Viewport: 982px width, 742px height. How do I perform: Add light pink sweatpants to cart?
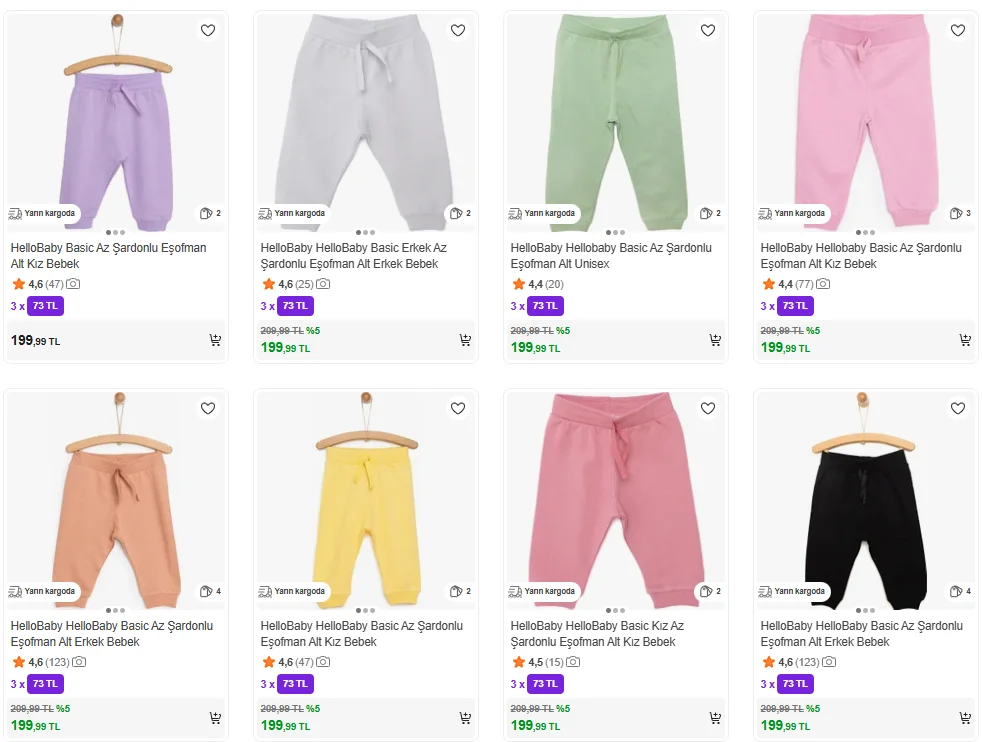pos(965,340)
